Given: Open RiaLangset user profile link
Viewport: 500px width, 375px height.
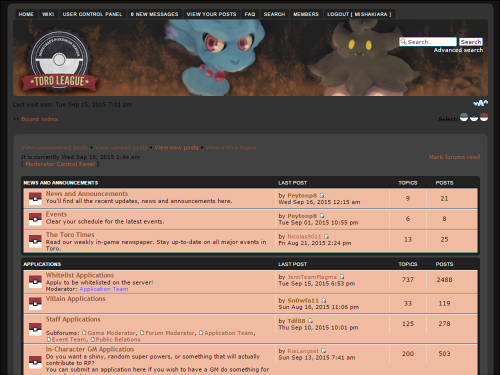Looking at the screenshot, I should (x=303, y=351).
